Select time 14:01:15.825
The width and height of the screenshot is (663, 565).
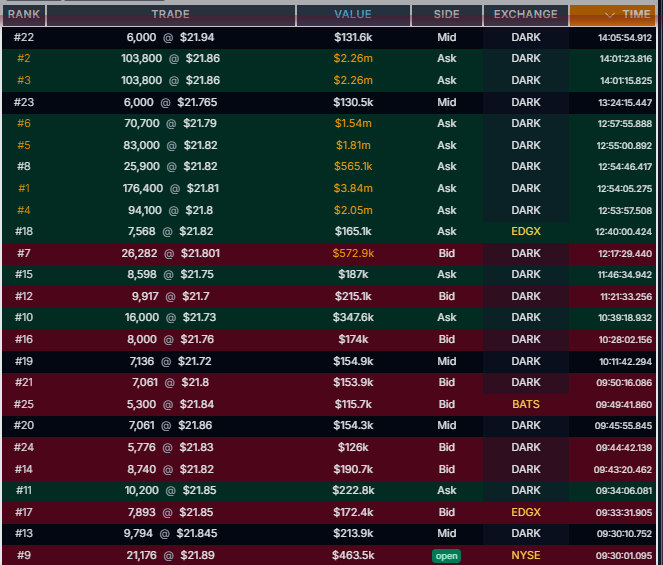tap(626, 80)
